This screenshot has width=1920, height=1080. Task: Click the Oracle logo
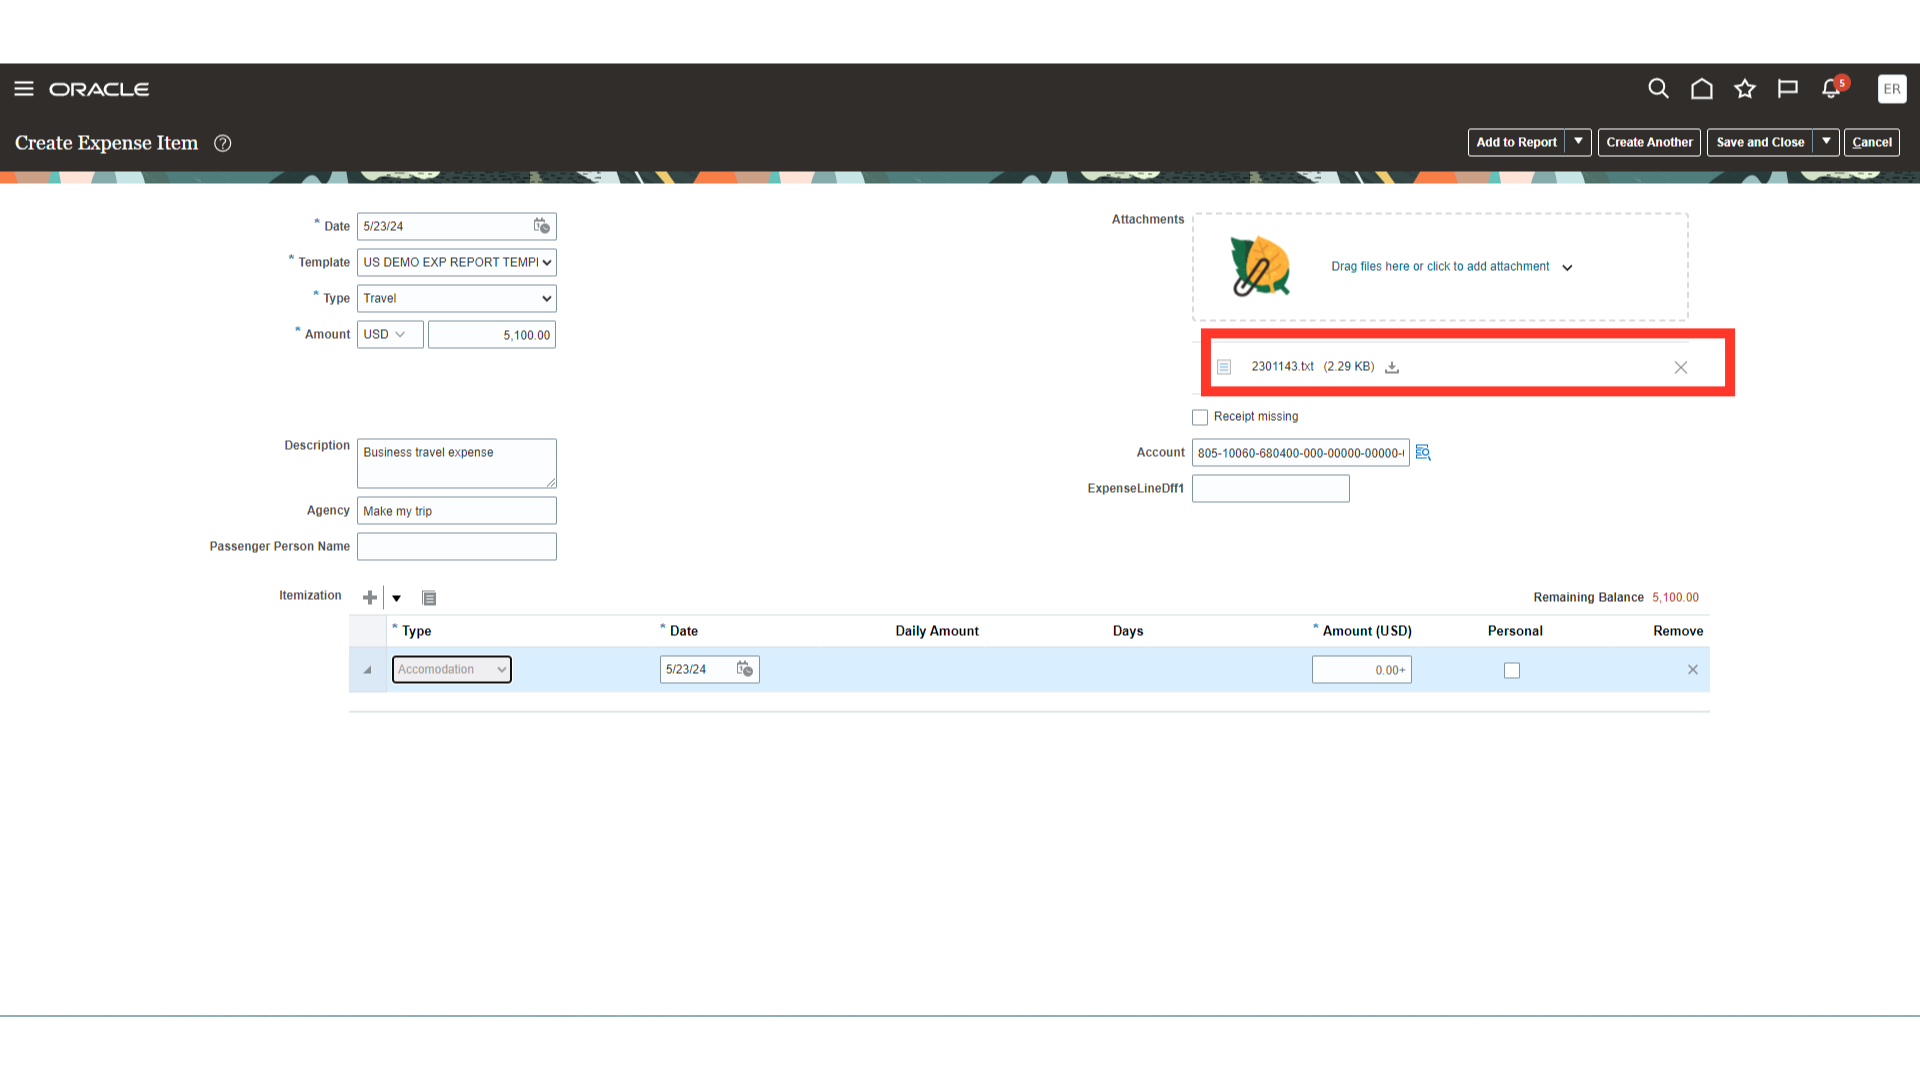(x=99, y=89)
